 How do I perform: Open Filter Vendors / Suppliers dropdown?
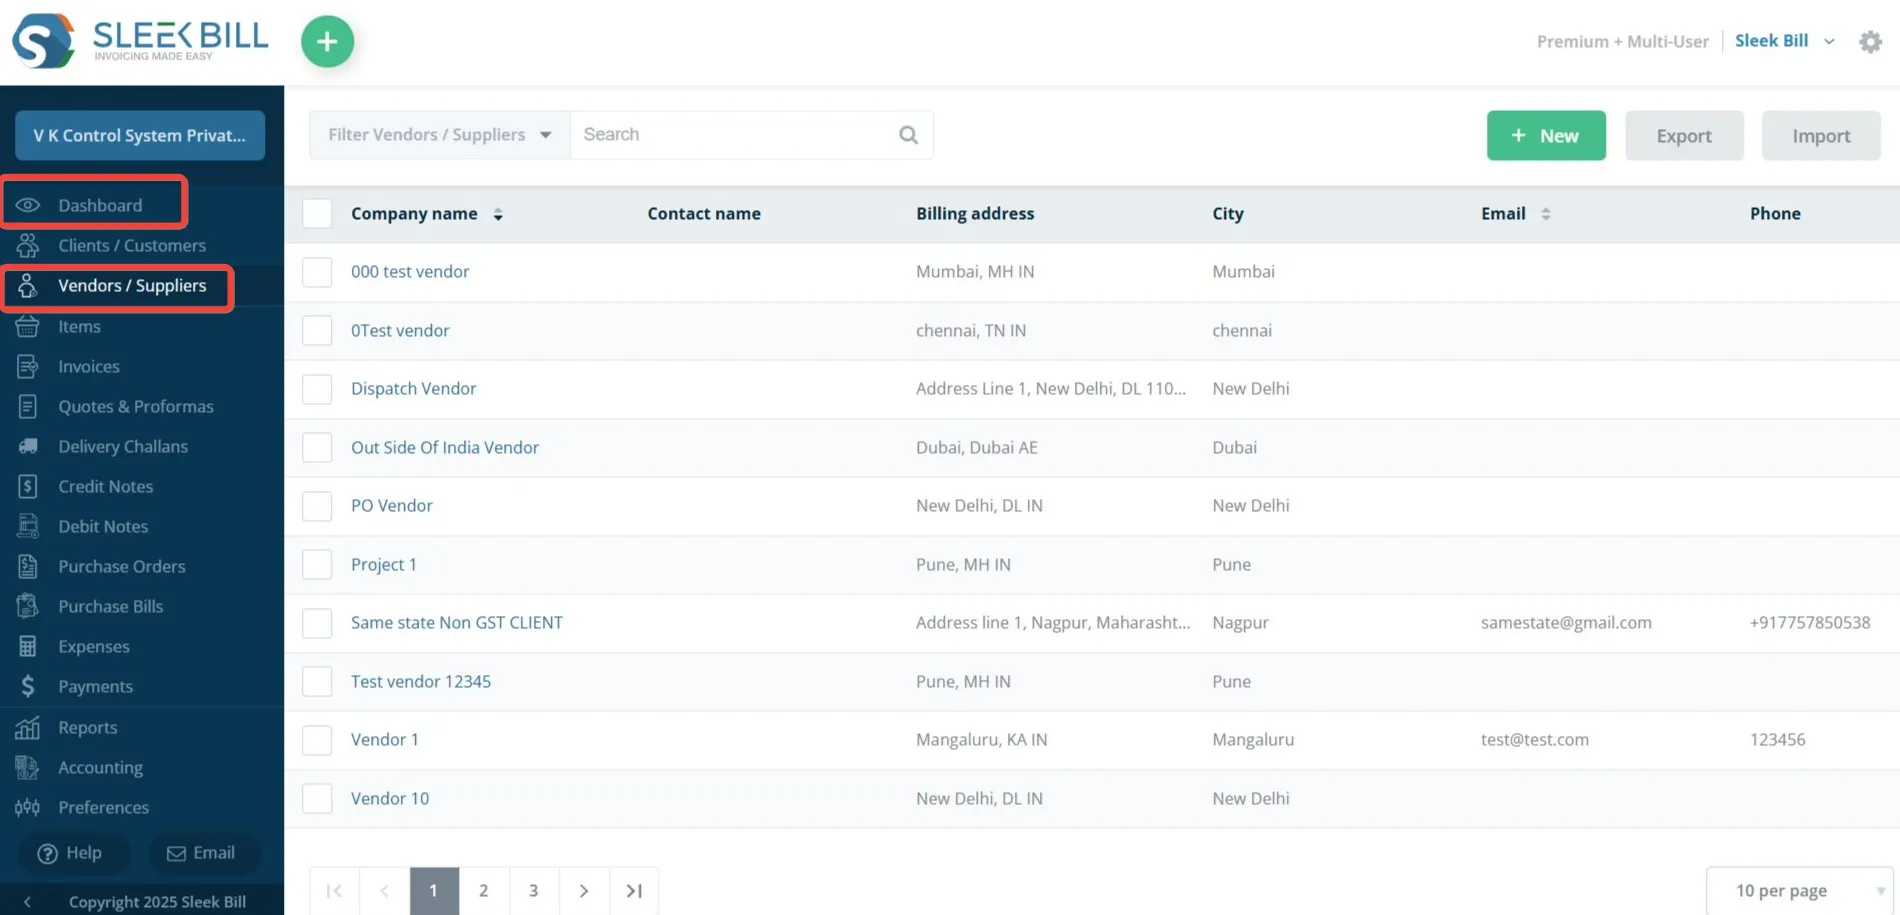pos(440,135)
